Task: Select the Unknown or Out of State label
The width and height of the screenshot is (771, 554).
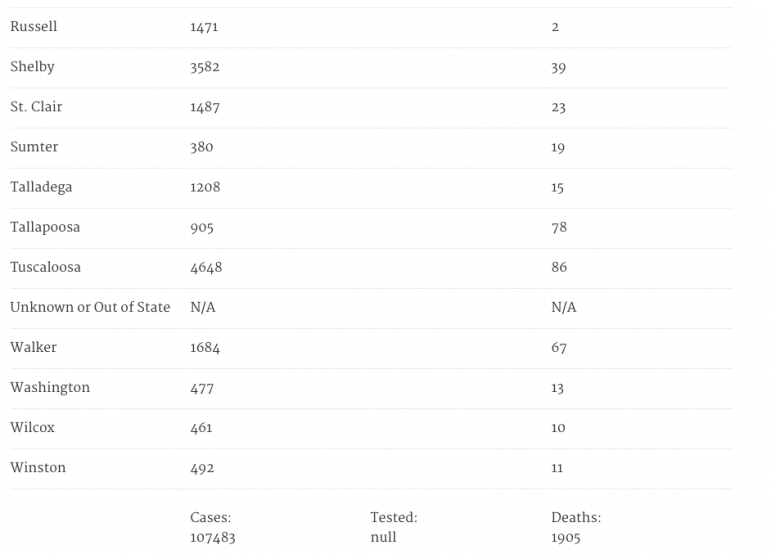Action: pyautogui.click(x=90, y=307)
